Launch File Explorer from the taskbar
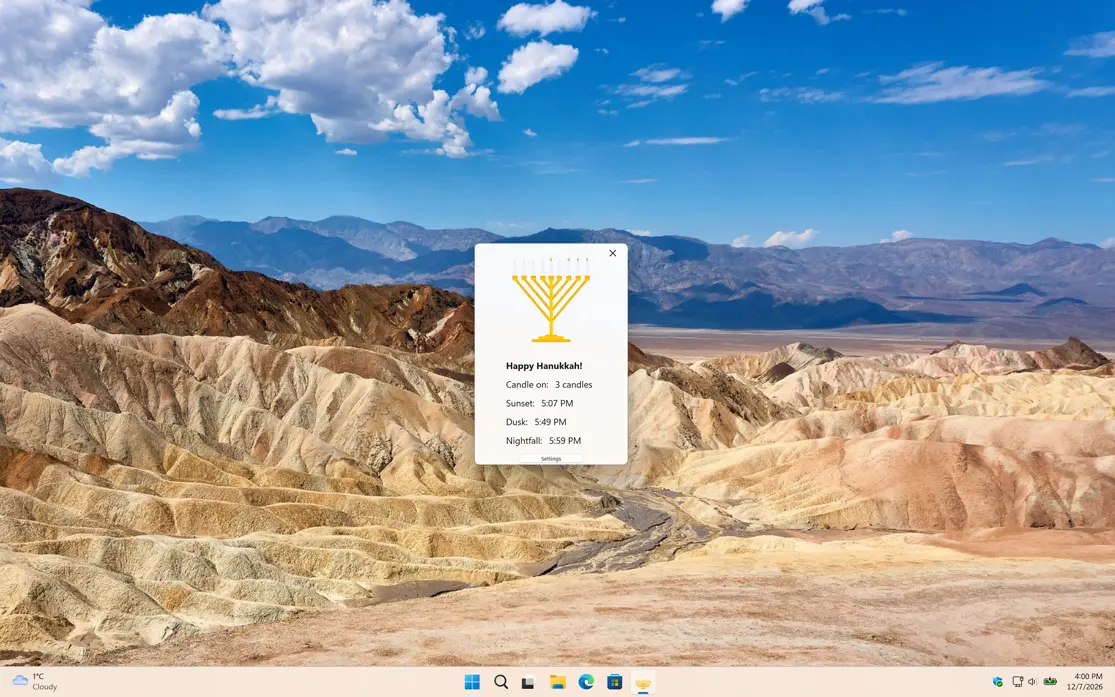Image resolution: width=1115 pixels, height=697 pixels. pos(558,682)
